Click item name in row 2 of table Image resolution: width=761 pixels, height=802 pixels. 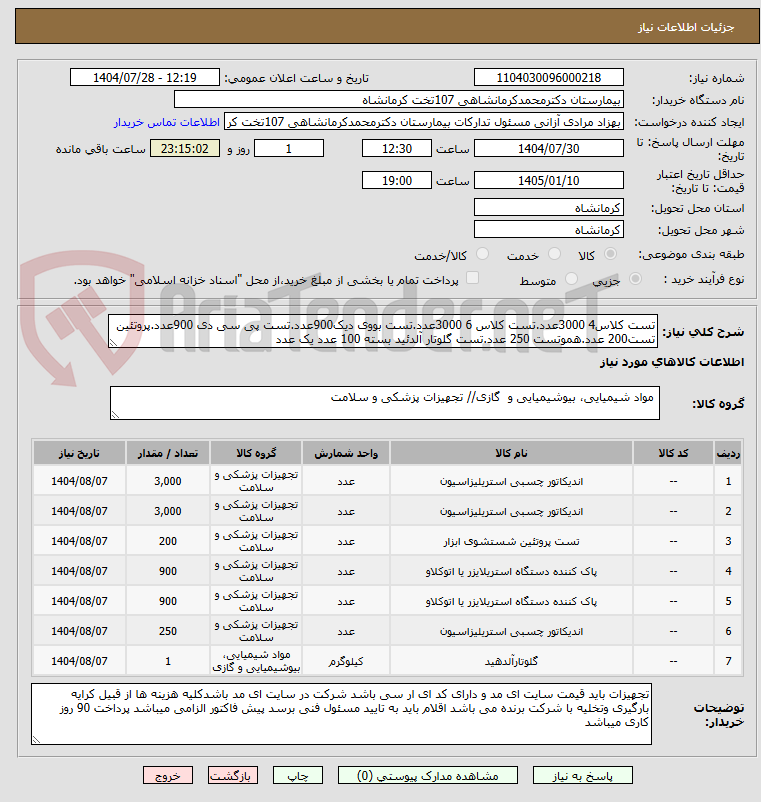tap(511, 511)
